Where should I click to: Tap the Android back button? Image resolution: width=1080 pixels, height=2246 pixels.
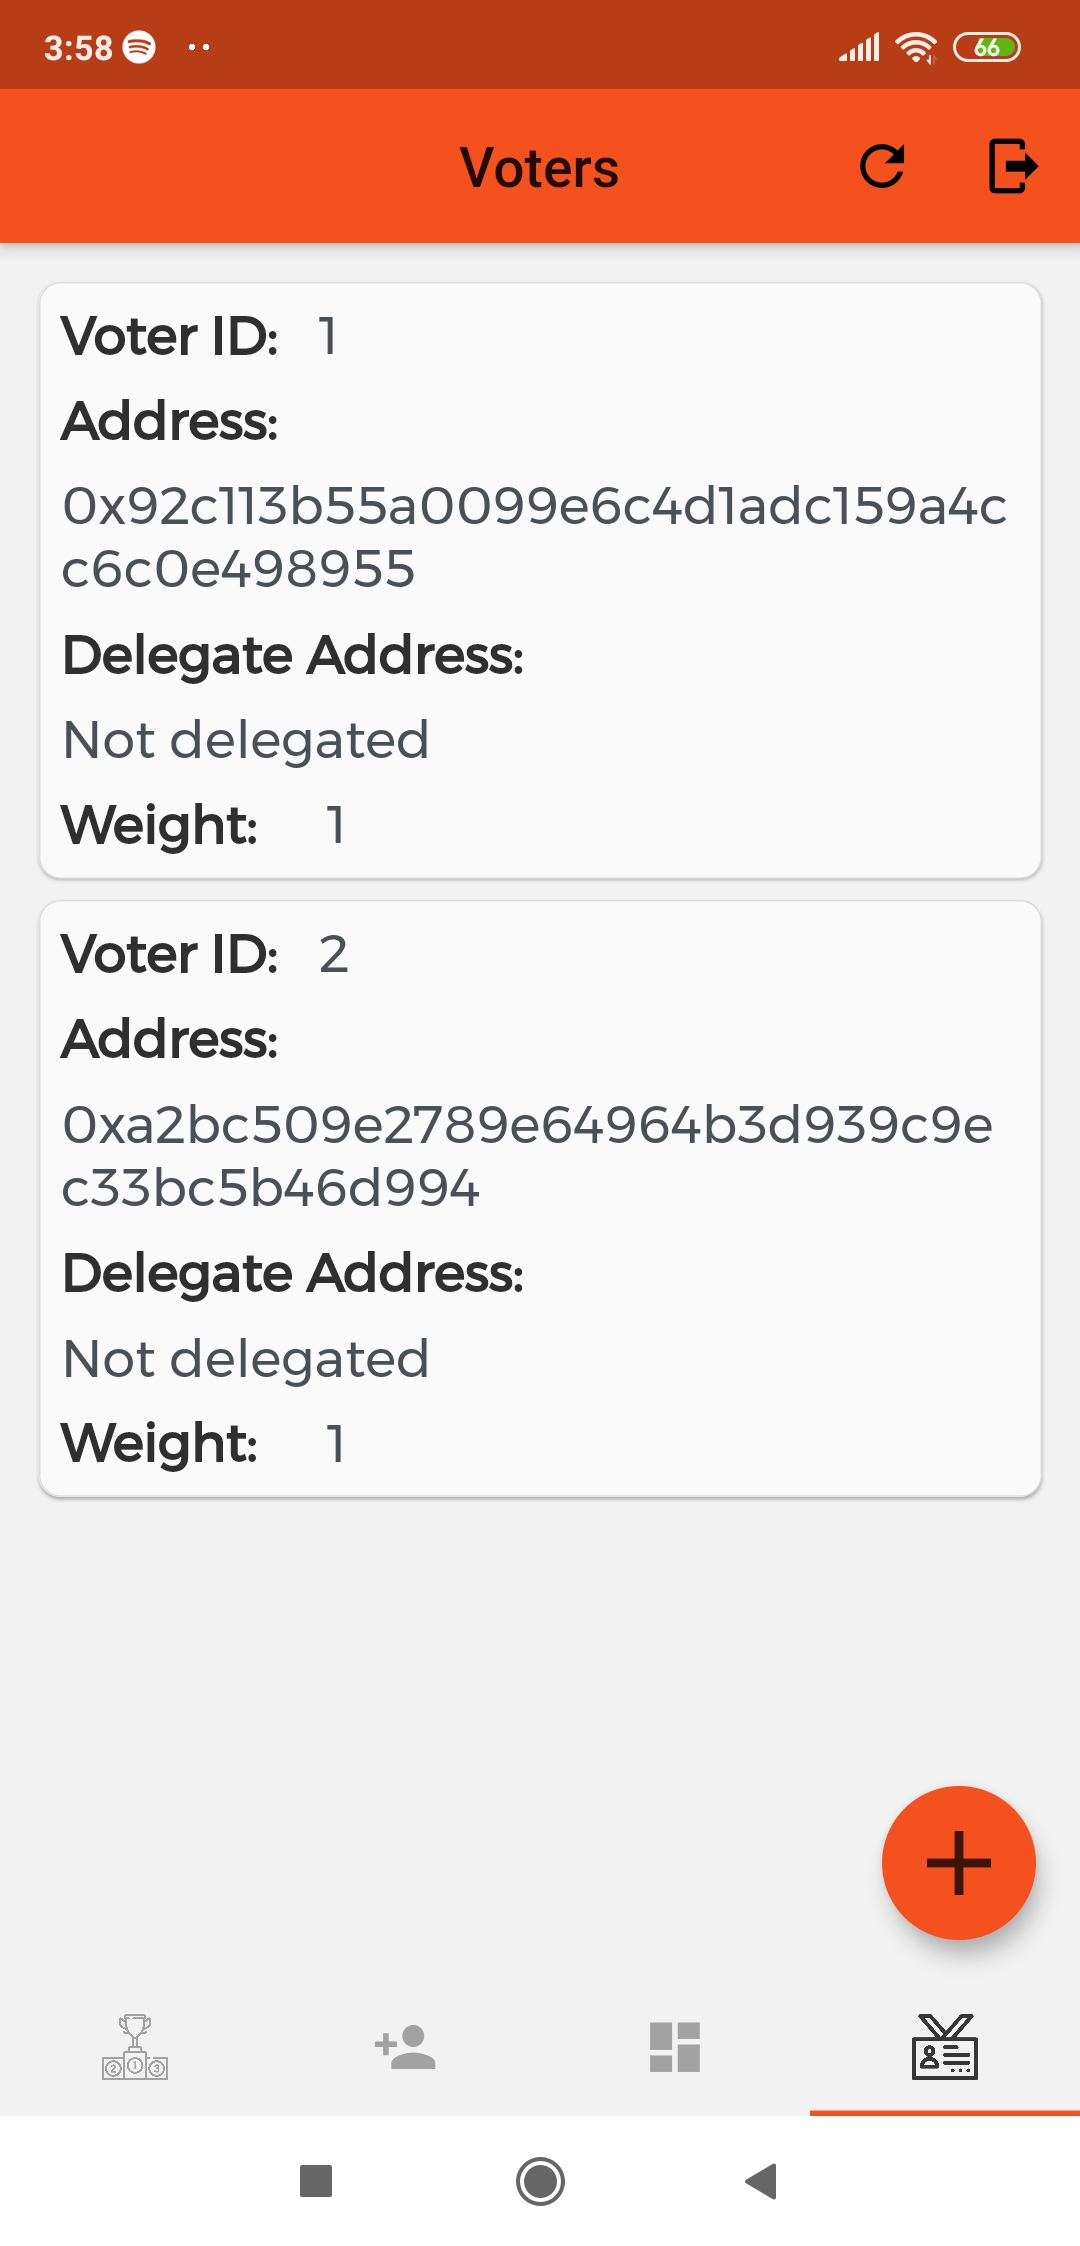[762, 2181]
